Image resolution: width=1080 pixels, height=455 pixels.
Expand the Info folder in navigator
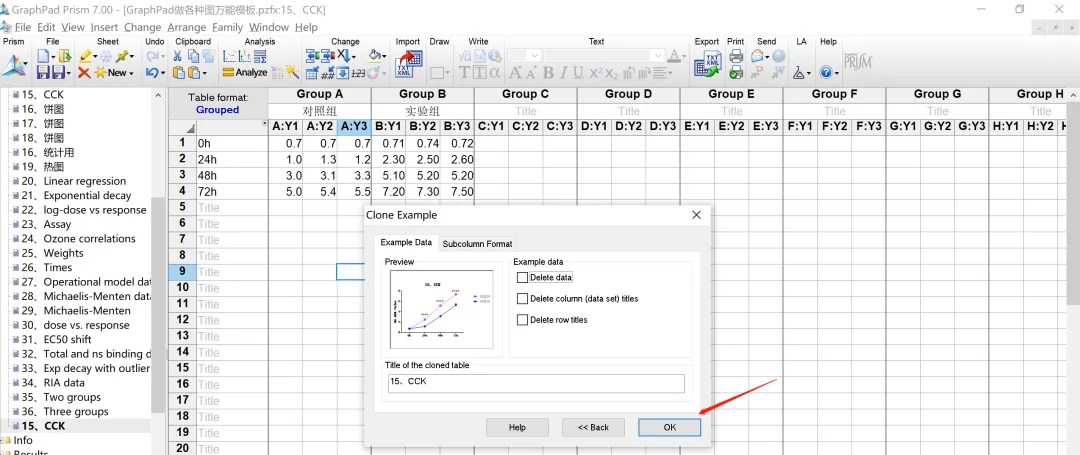coord(3,441)
